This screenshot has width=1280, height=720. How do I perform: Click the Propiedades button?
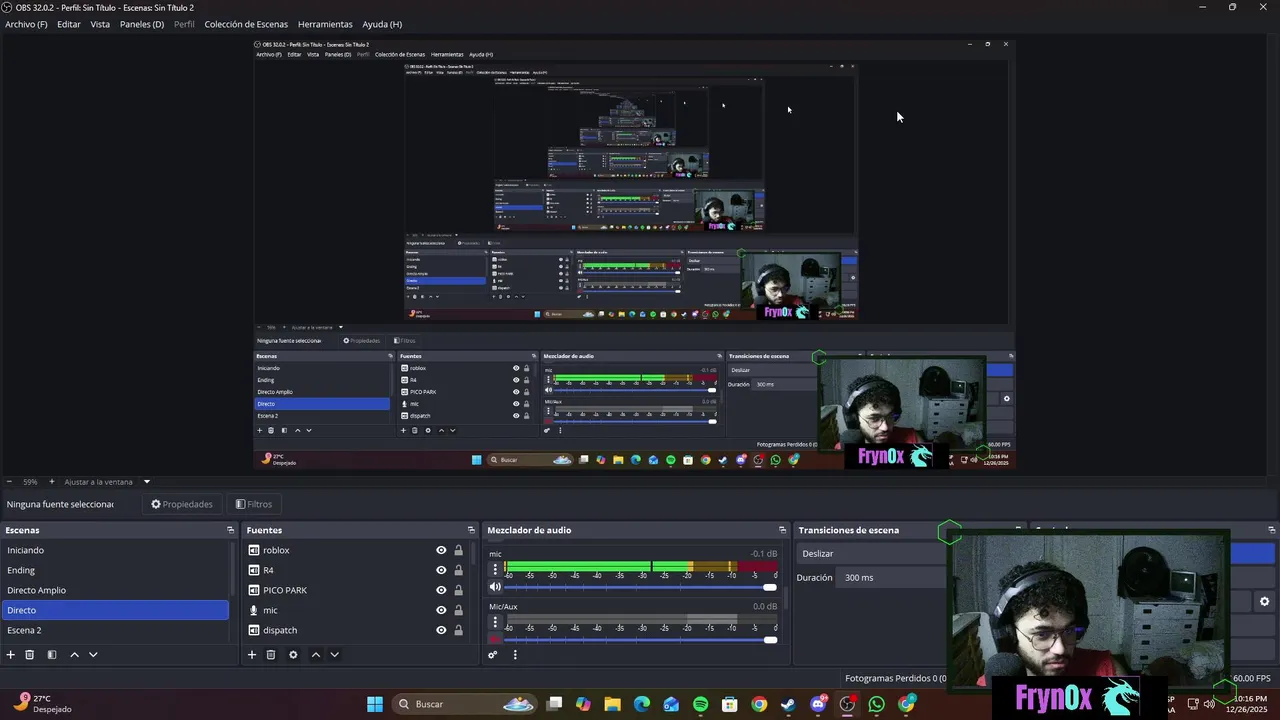(x=182, y=504)
